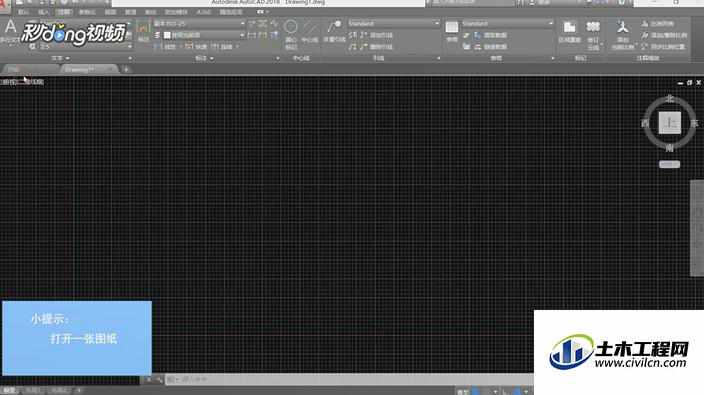
Task: Click the Add Current Scale icon
Action: coord(623,35)
